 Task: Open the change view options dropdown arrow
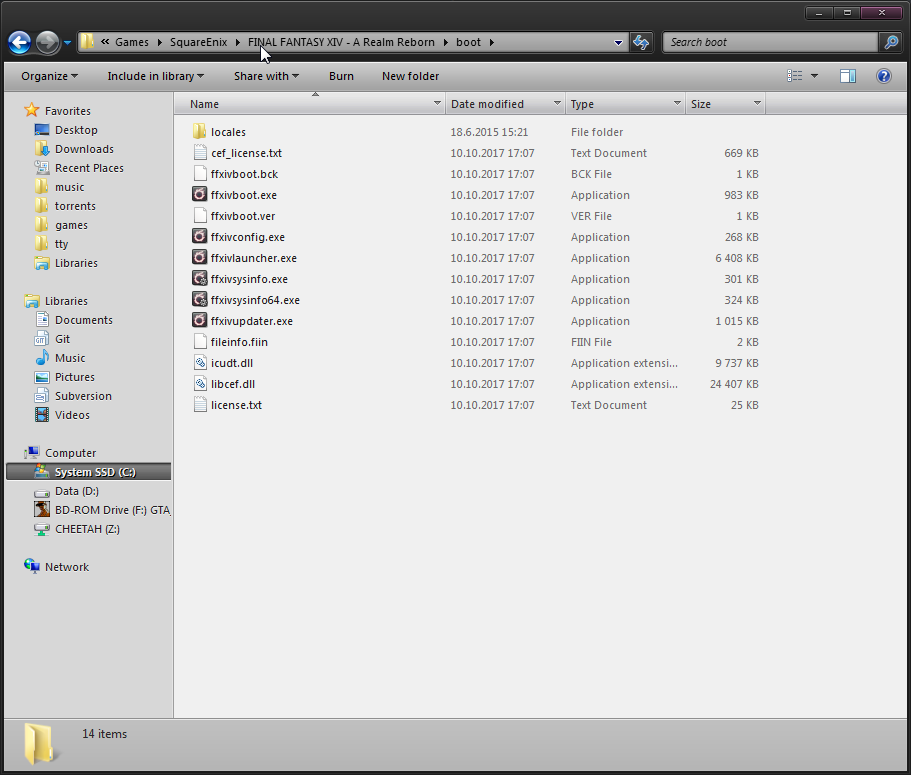point(814,76)
